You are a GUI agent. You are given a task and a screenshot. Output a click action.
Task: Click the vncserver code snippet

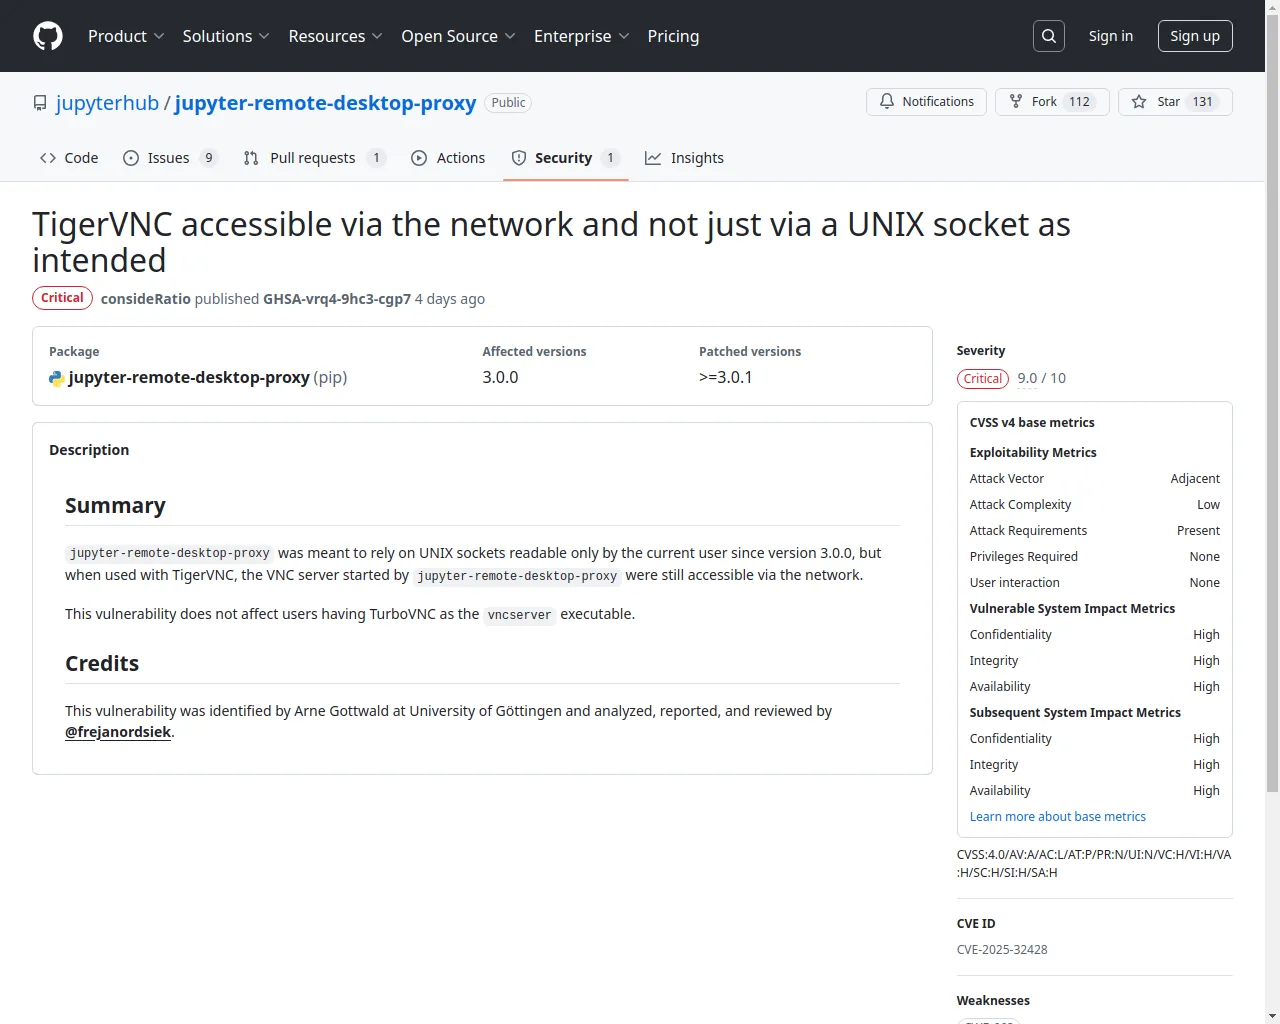(x=519, y=615)
